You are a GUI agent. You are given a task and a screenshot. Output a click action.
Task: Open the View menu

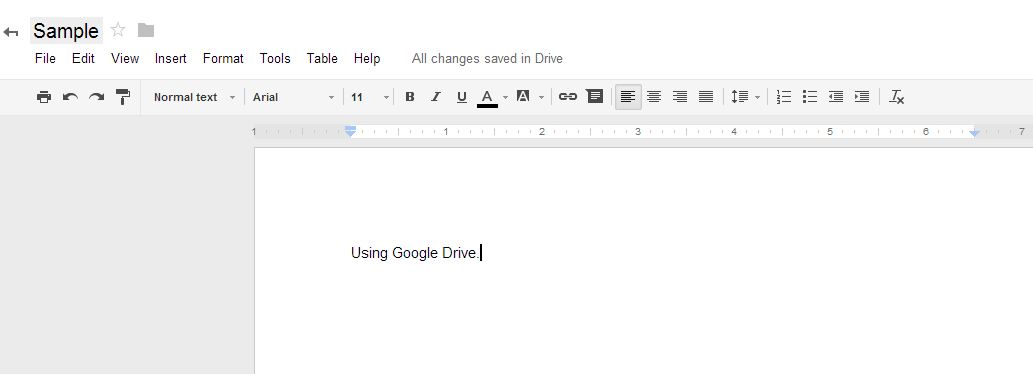(125, 59)
